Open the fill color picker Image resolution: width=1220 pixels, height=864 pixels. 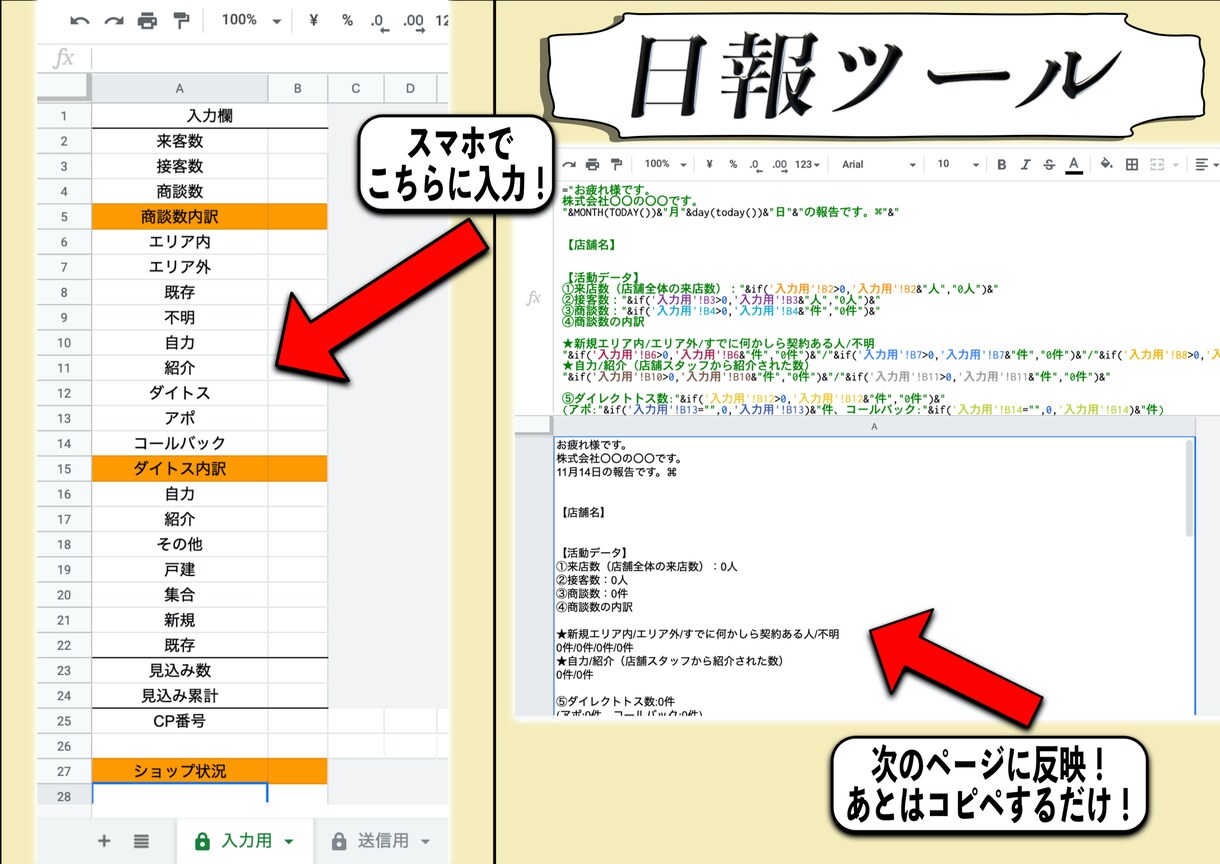pos(1106,164)
